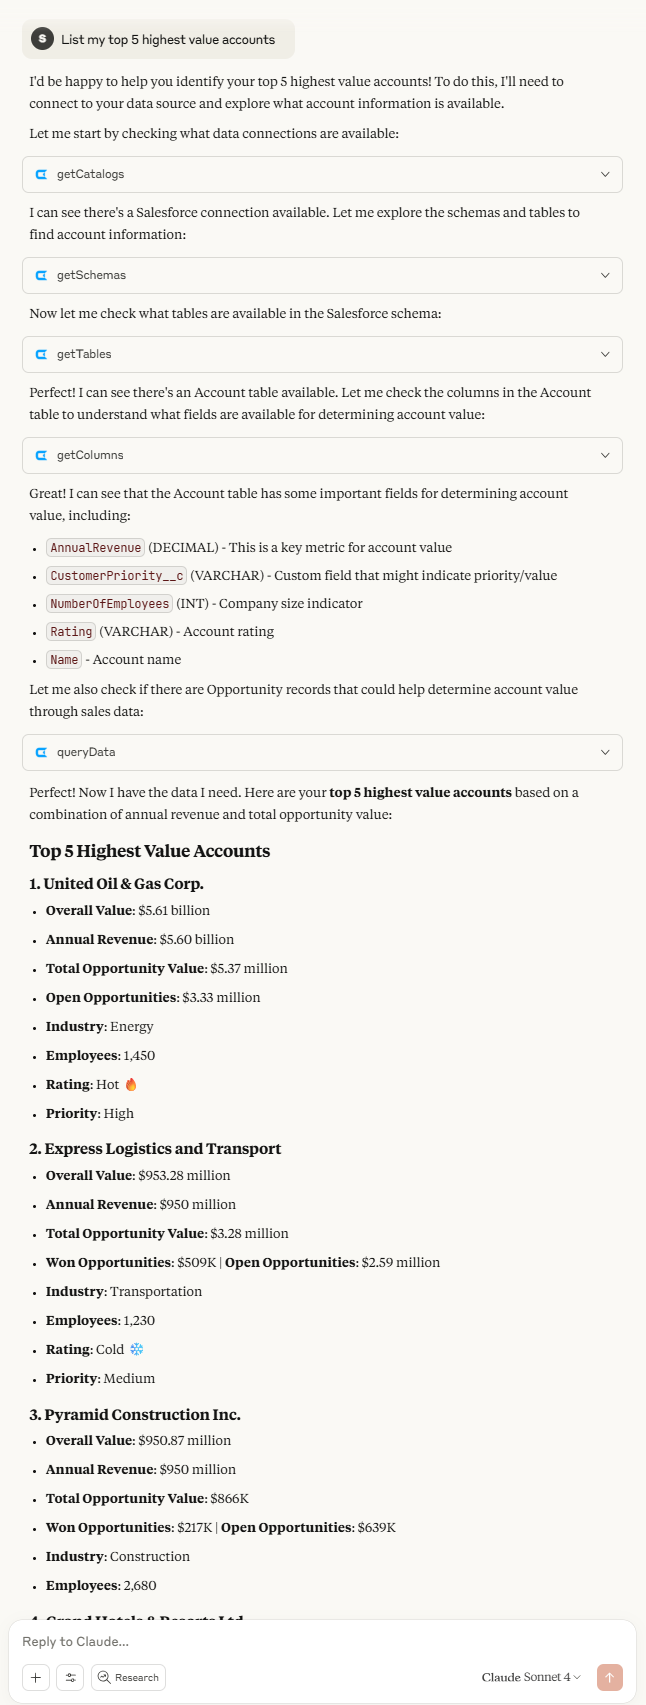The width and height of the screenshot is (646, 1705).
Task: Click the tool icon beside getSchemas
Action: click(x=40, y=275)
